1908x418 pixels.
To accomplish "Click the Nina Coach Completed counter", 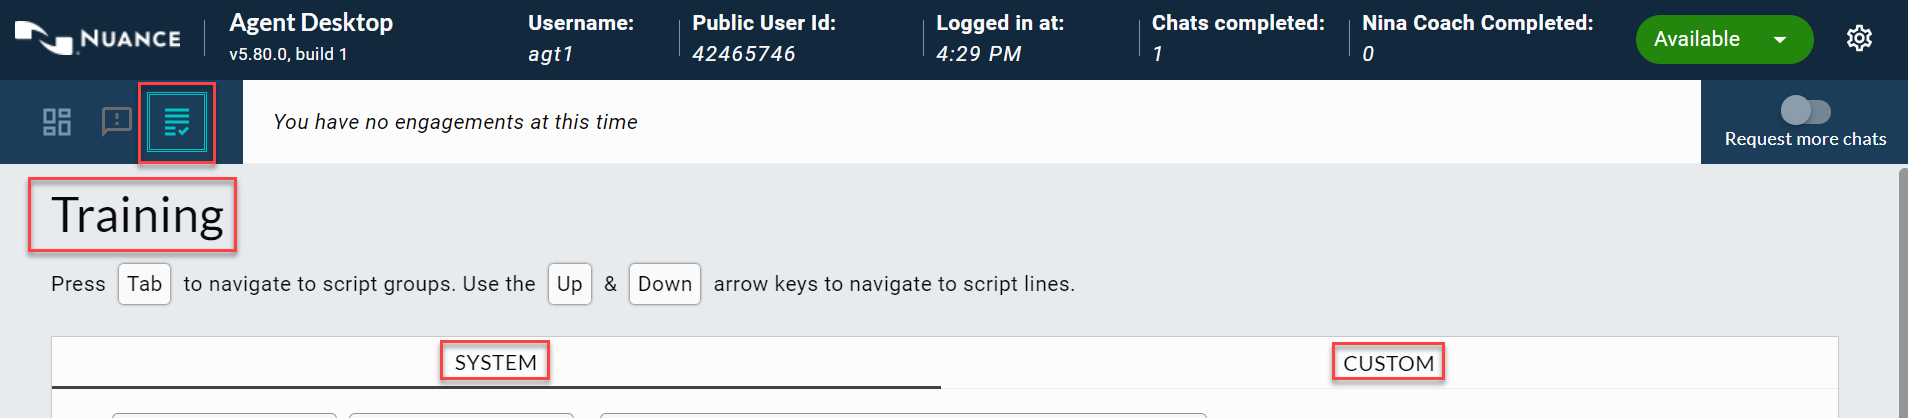I will click(1368, 54).
